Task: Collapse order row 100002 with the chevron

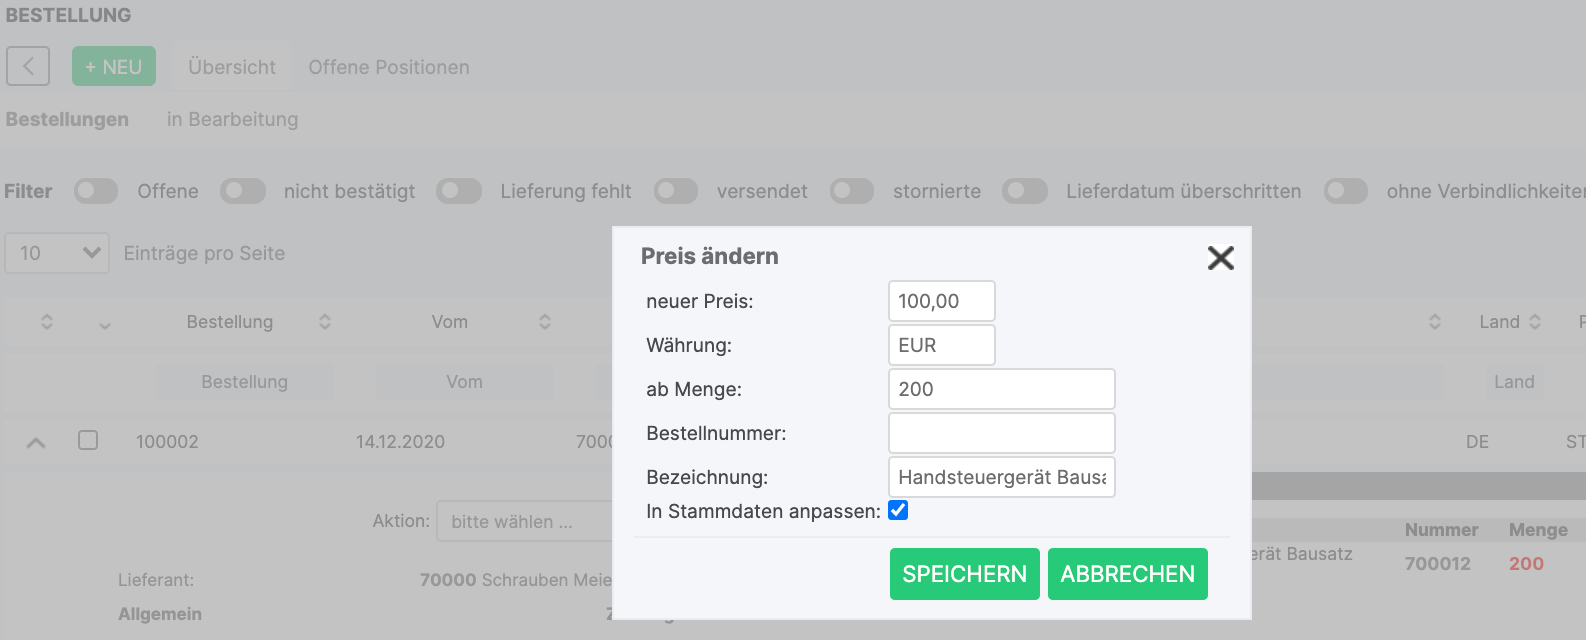Action: 36,442
